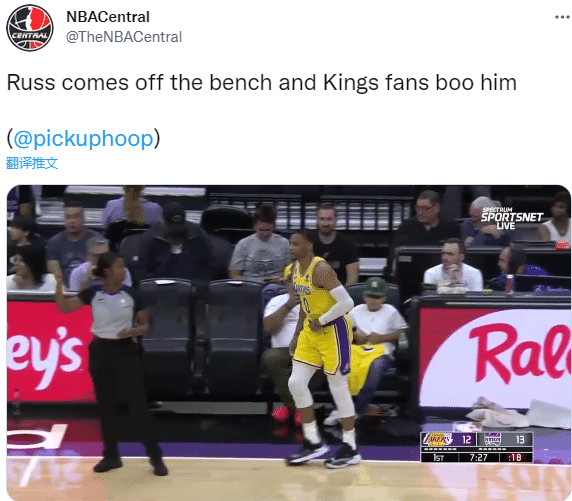Click the Kings score of 13

(x=520, y=439)
